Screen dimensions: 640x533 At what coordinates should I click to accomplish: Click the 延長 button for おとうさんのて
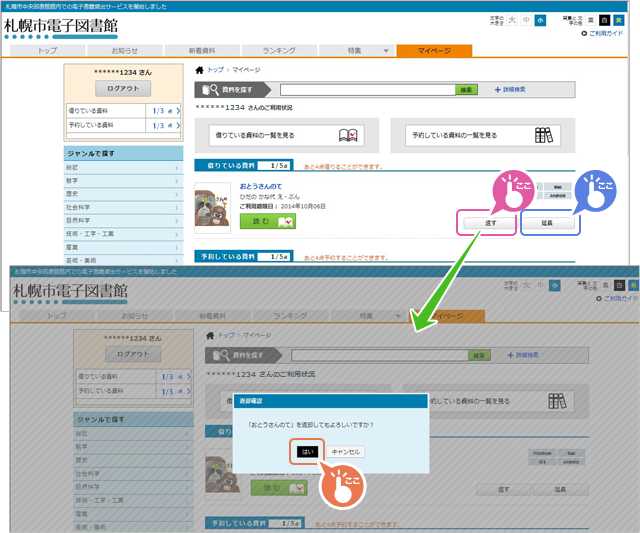coord(547,223)
